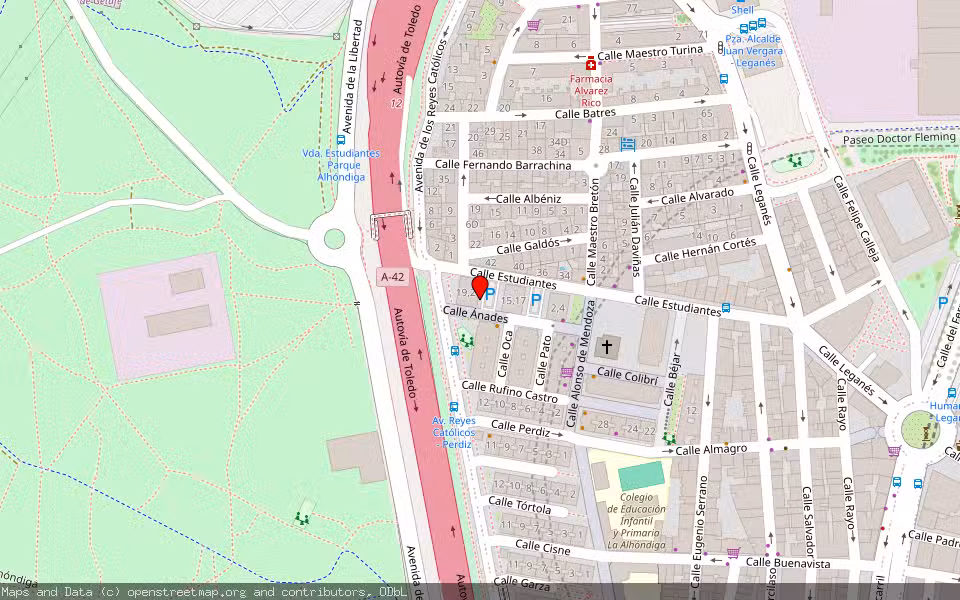Click the library bookshelf icon near Calle Batres
The height and width of the screenshot is (600, 960).
628,144
